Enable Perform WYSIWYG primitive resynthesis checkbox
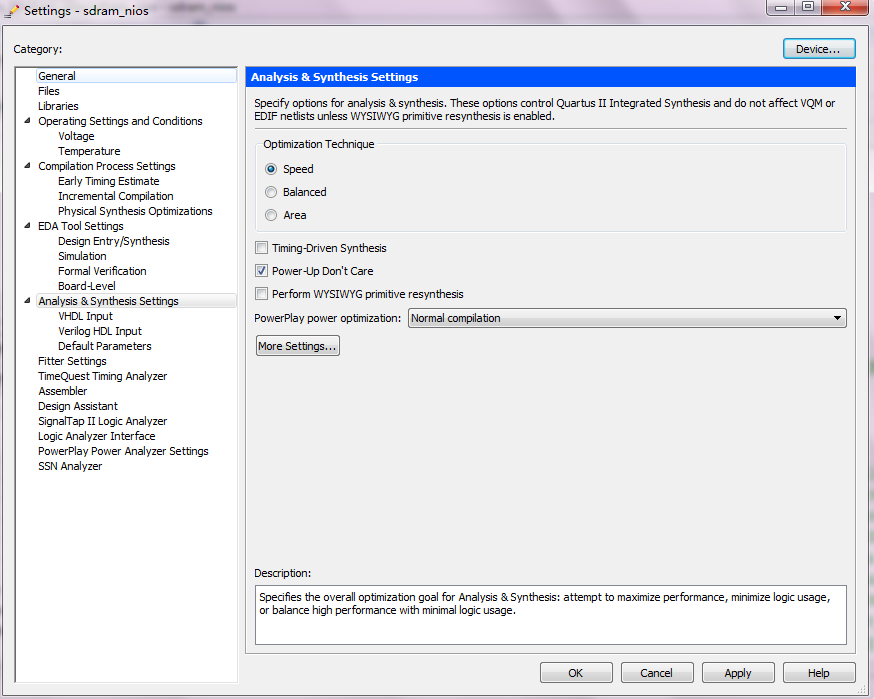The height and width of the screenshot is (699, 874). point(261,294)
